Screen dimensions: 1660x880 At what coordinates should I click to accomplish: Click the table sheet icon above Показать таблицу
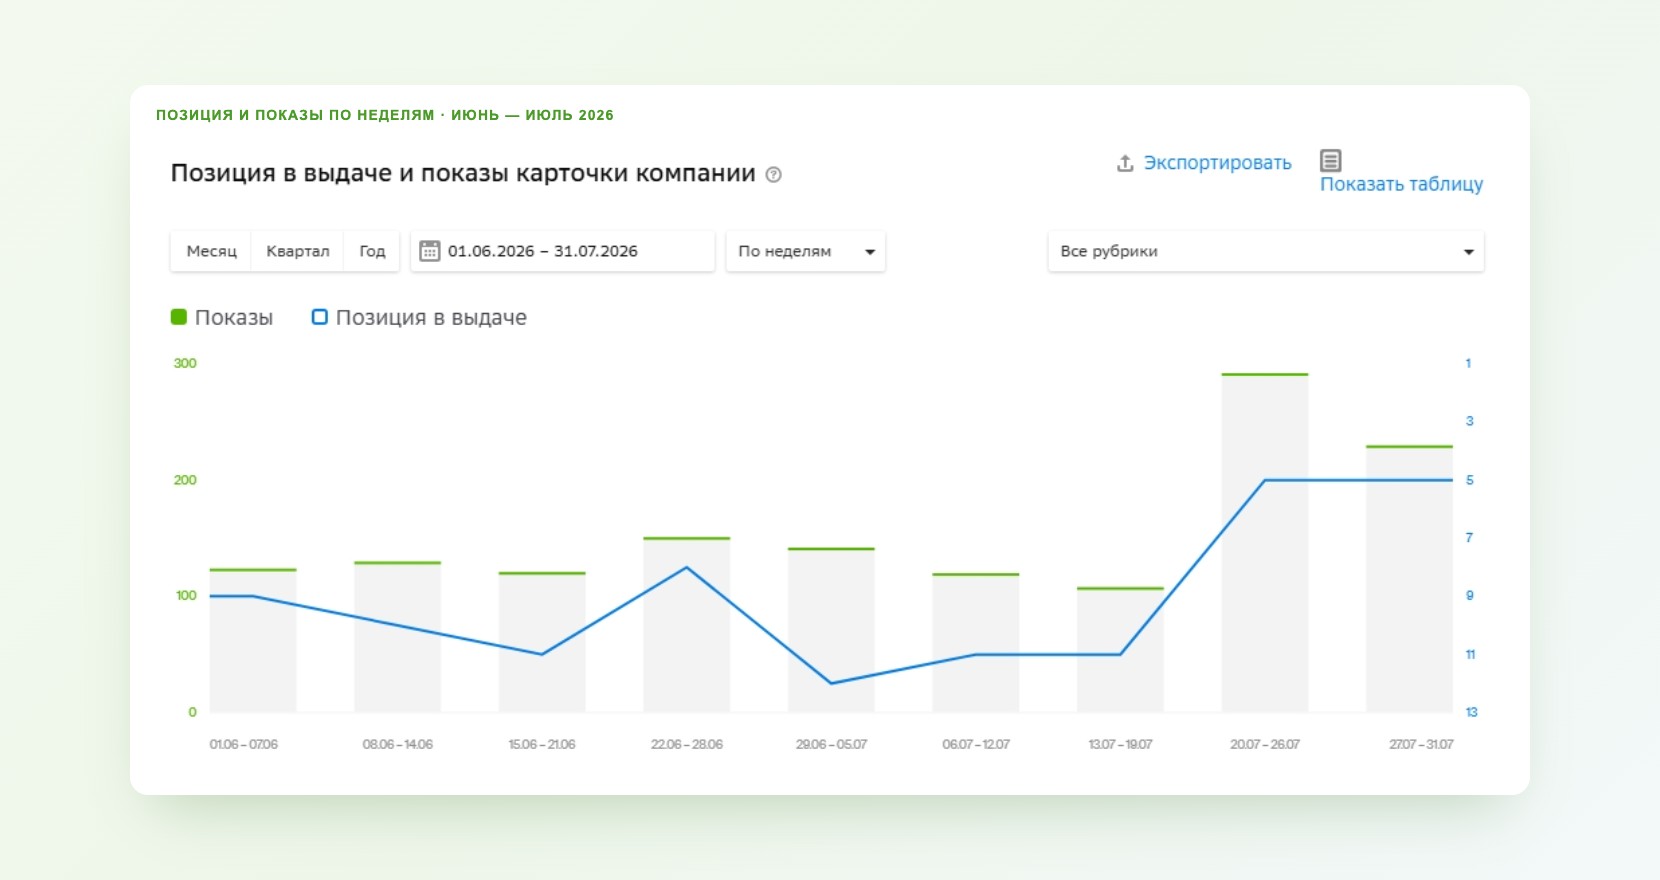click(x=1330, y=160)
